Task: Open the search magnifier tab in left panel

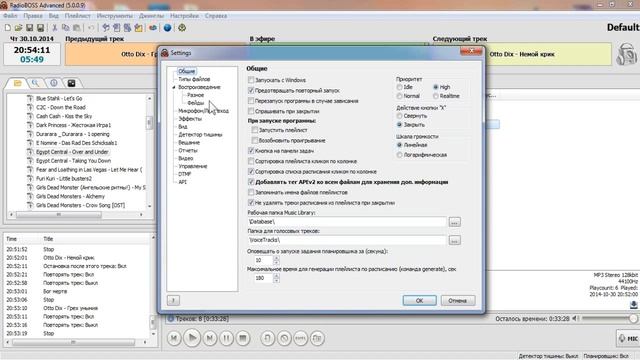Action: [36, 83]
